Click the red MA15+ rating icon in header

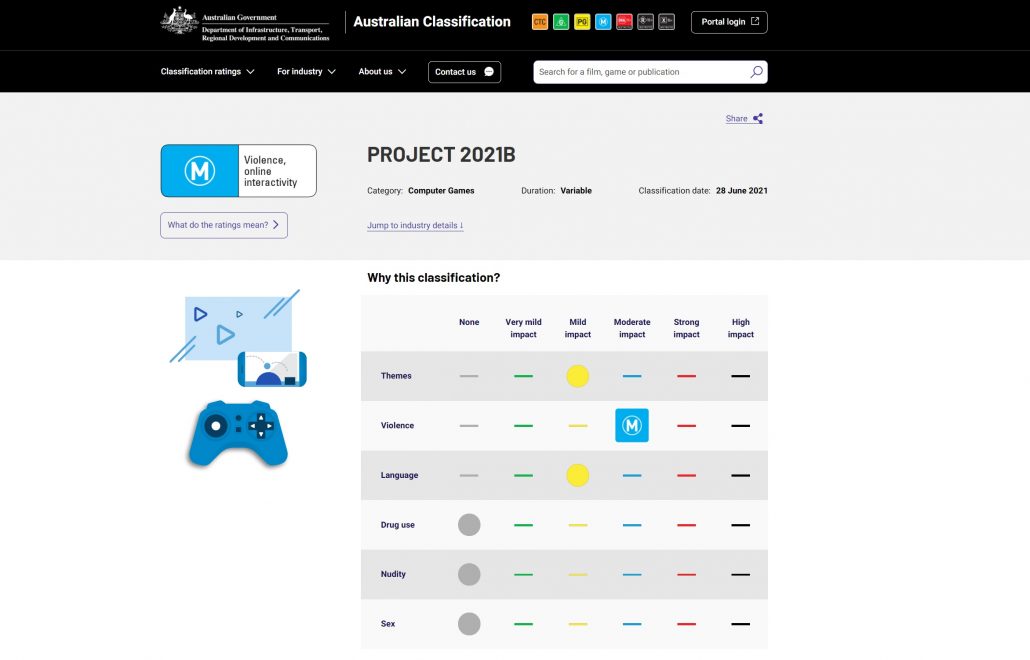[x=624, y=22]
